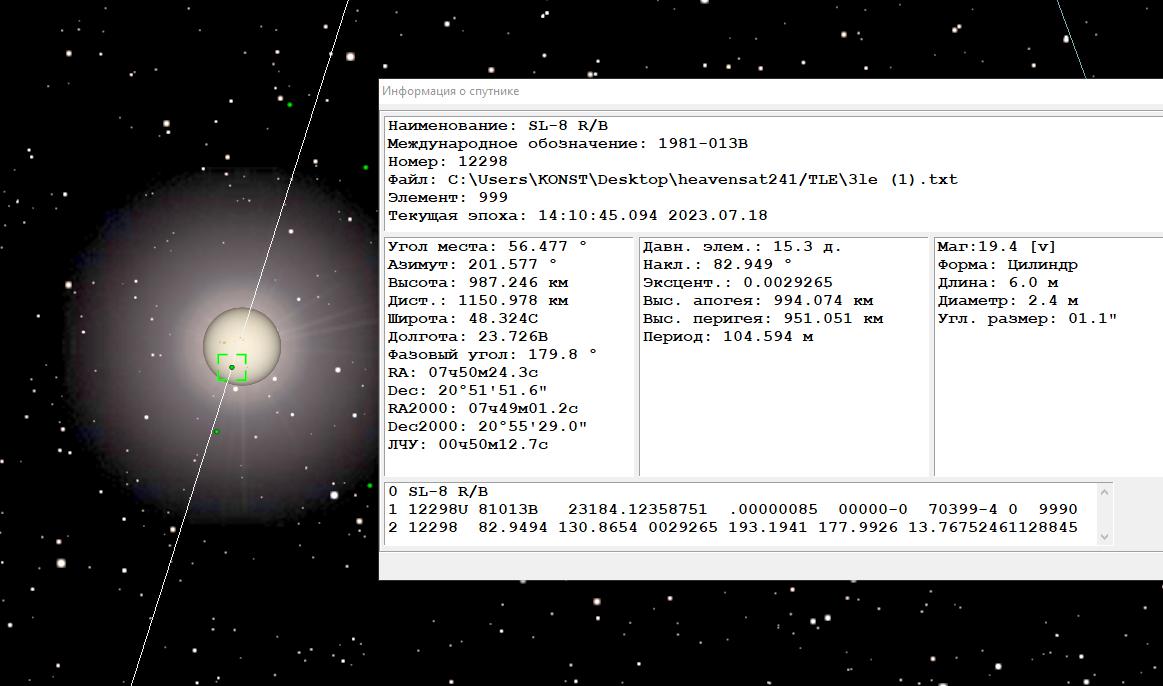Click the 'RA2000: 07ч49м01.2с' line

click(483, 408)
